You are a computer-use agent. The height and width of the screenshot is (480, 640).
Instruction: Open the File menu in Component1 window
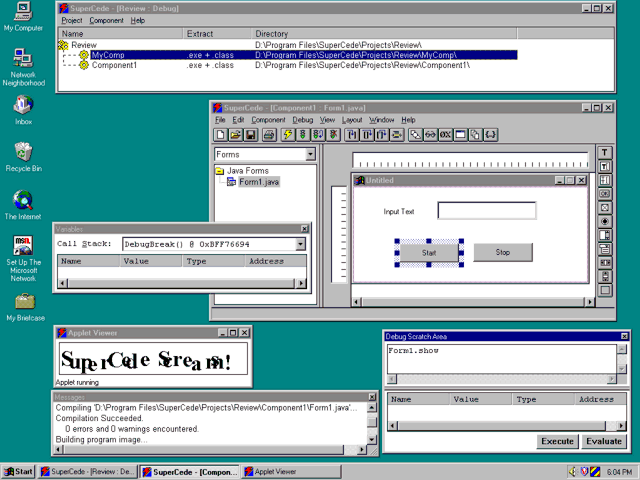(x=220, y=120)
